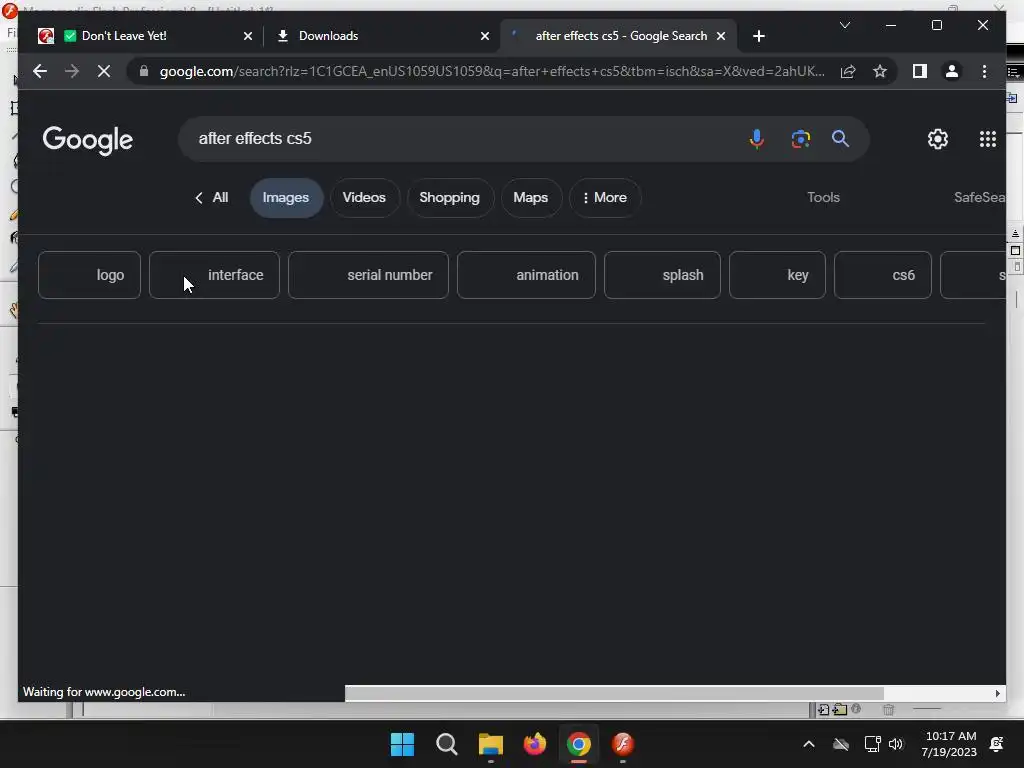1024x768 pixels.
Task: Click the Chrome address bar URL
Action: tap(491, 71)
